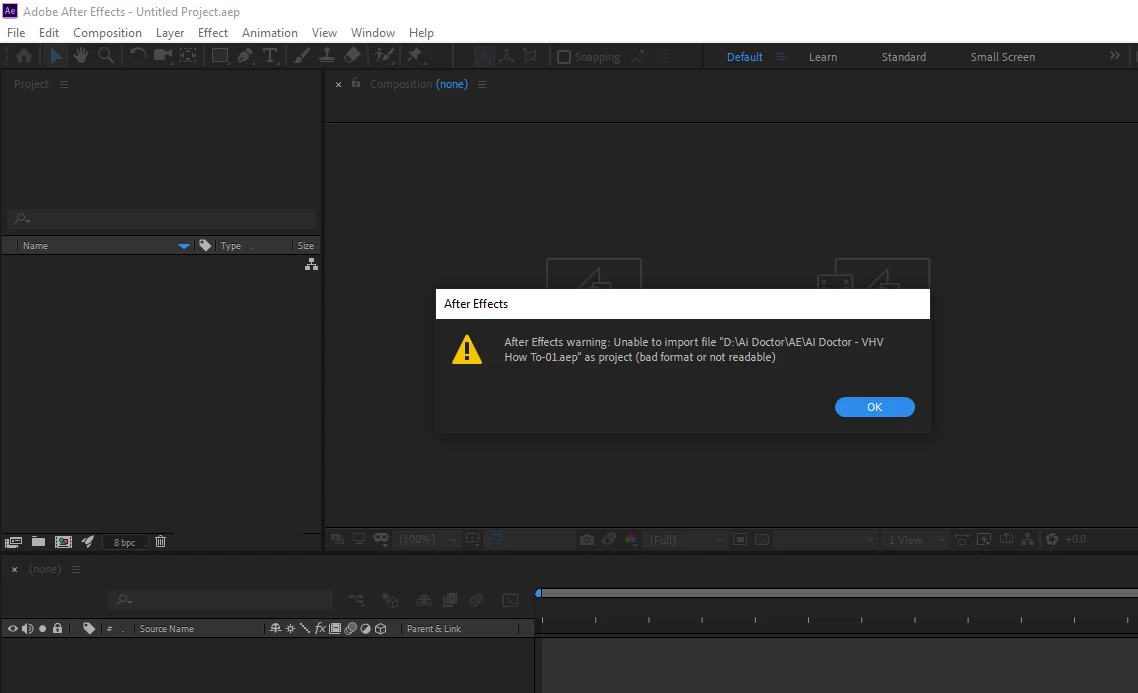Screen dimensions: 1138x693
Task: Open the Window menu
Action: (372, 33)
